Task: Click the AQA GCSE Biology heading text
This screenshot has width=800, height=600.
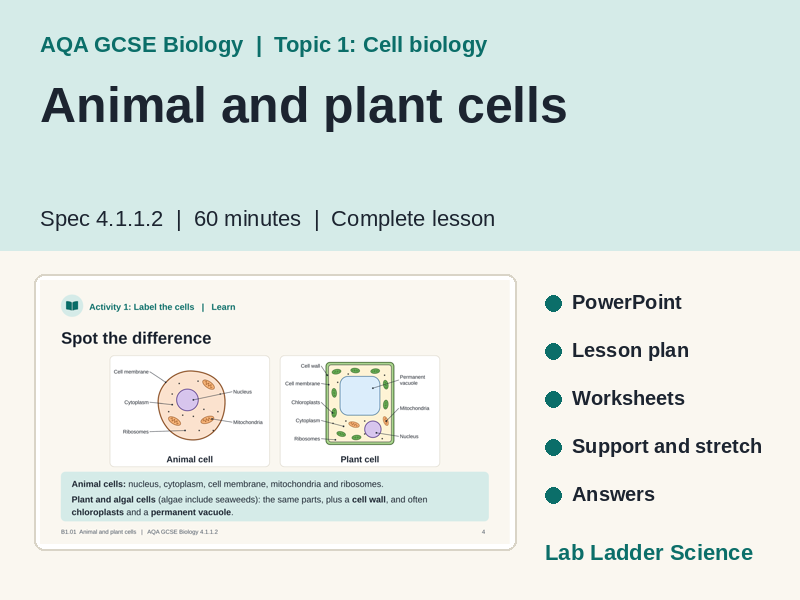Action: click(x=142, y=45)
